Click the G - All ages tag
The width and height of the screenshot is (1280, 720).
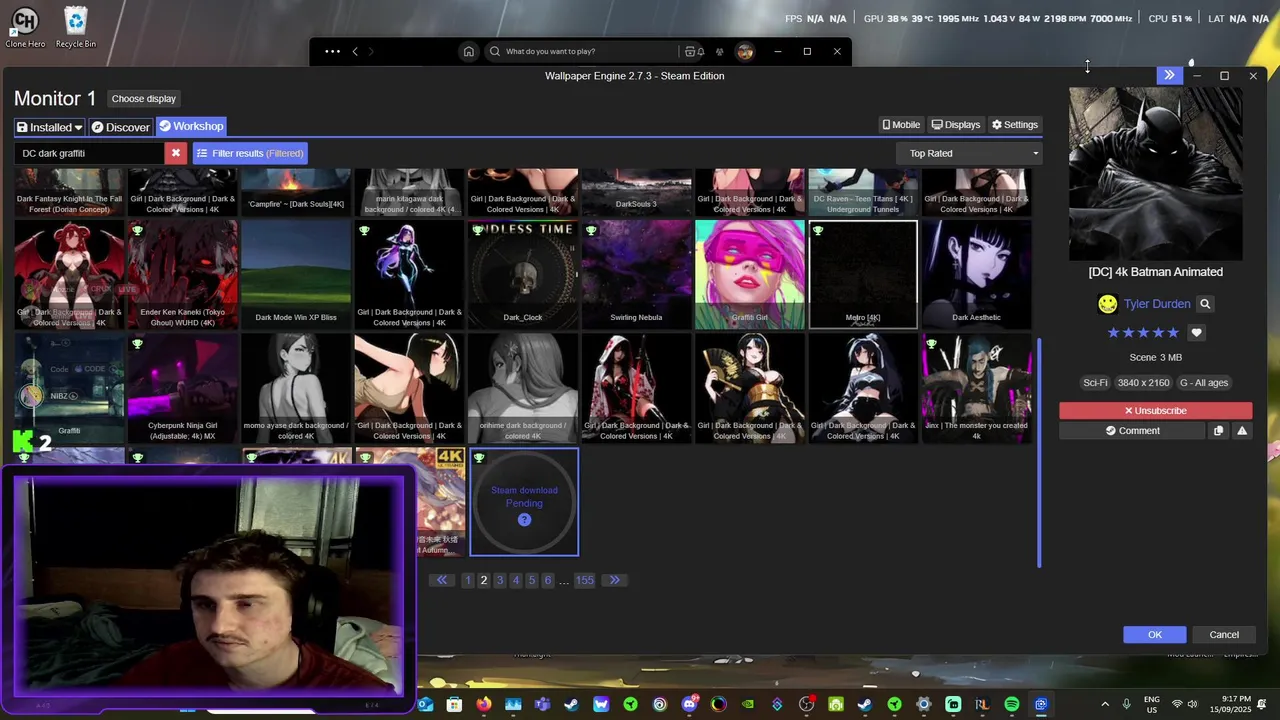(1204, 383)
